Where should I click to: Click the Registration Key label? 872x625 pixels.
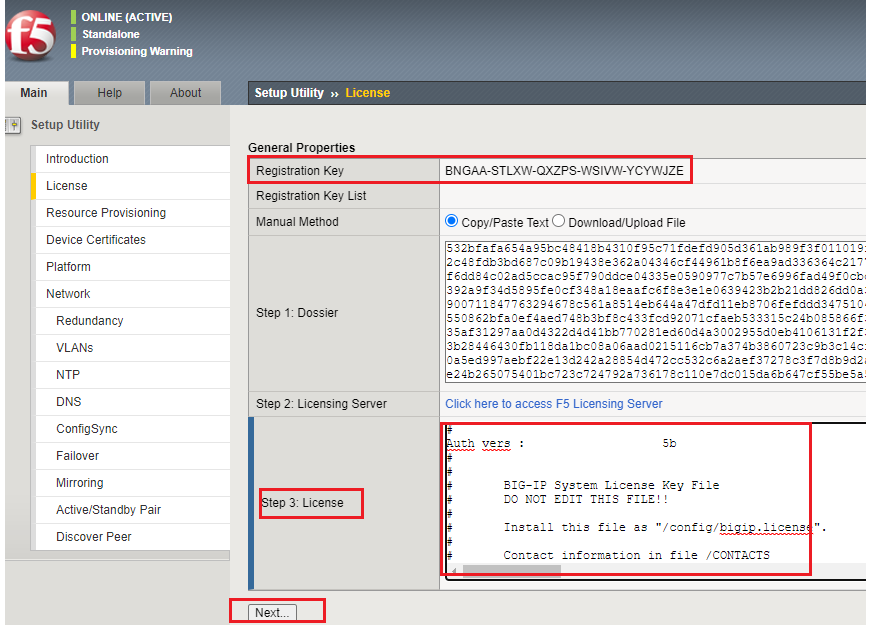pyautogui.click(x=300, y=171)
